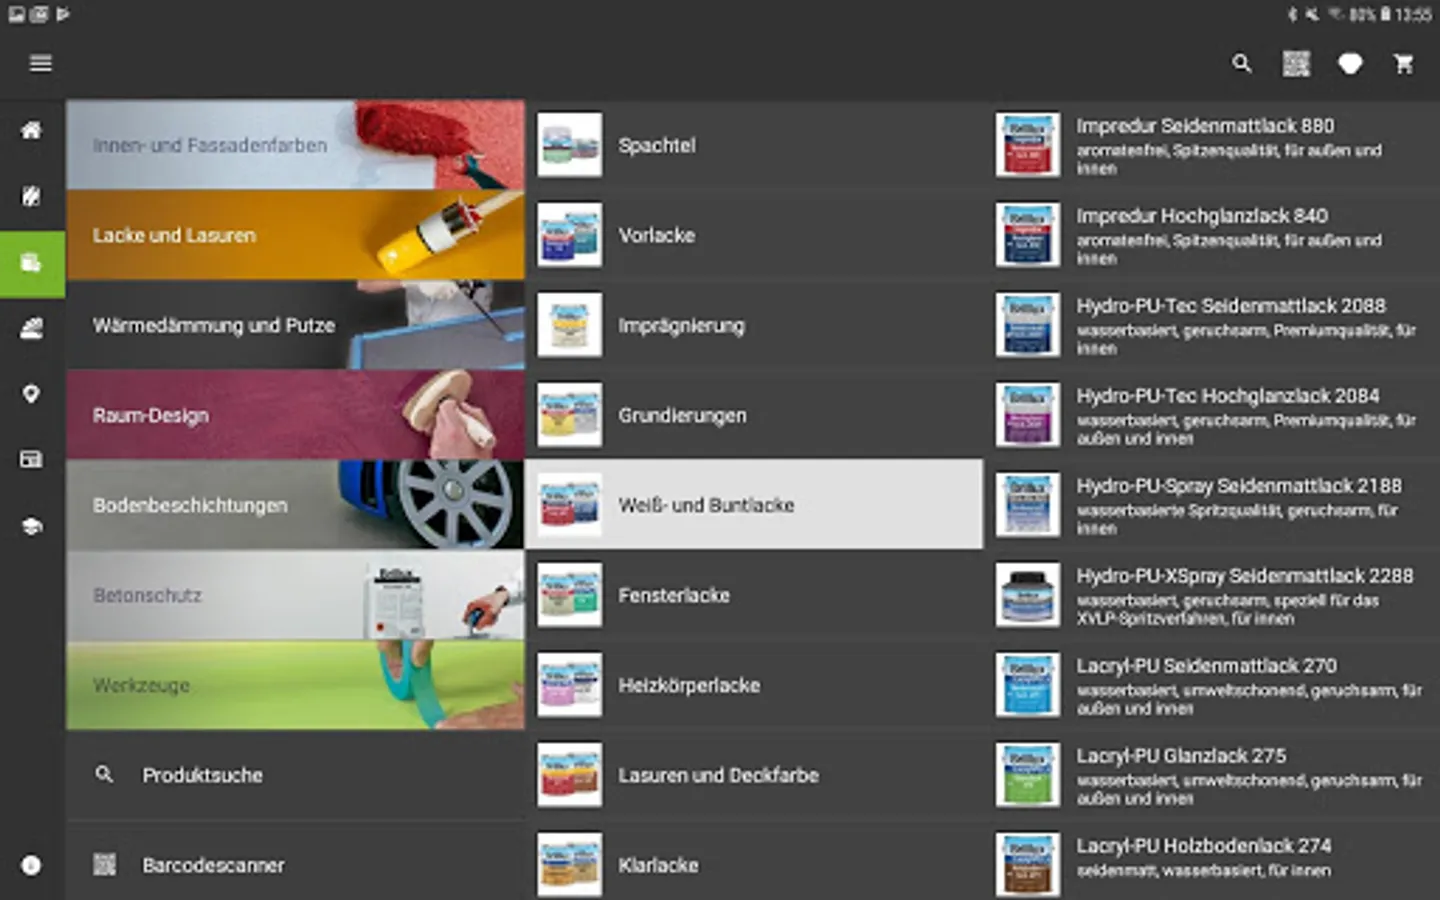Open the shopping cart
Viewport: 1440px width, 900px height.
click(1404, 64)
